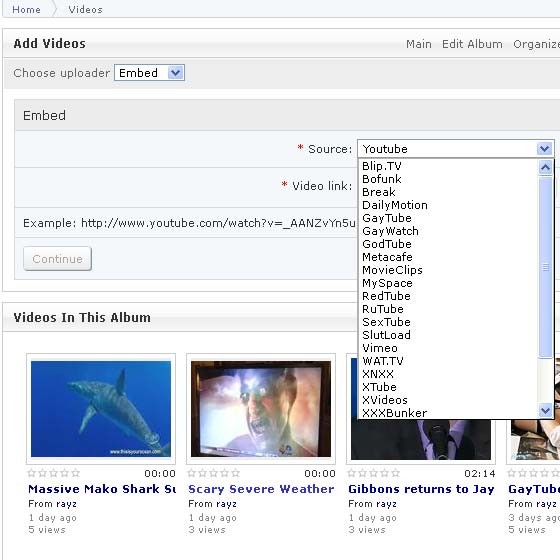Screen dimensions: 560x560
Task: Rate Scary Severe Weather video with stars
Action: pyautogui.click(x=214, y=473)
